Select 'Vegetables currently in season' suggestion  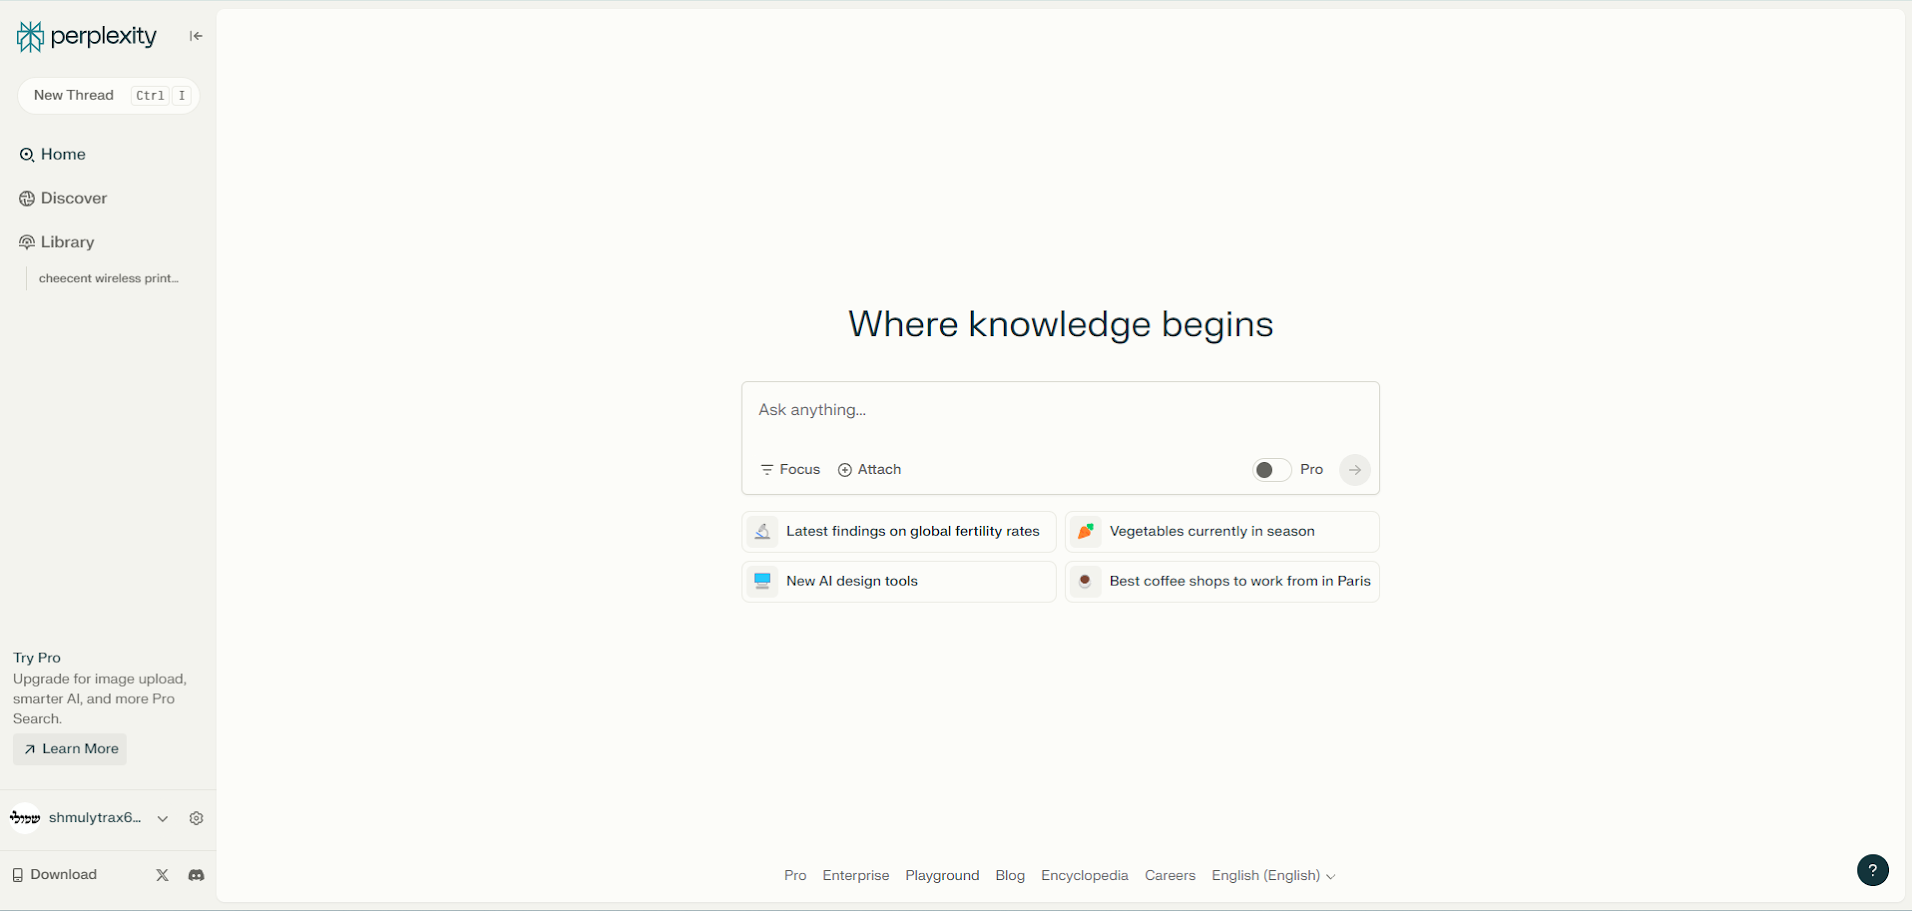(x=1222, y=532)
